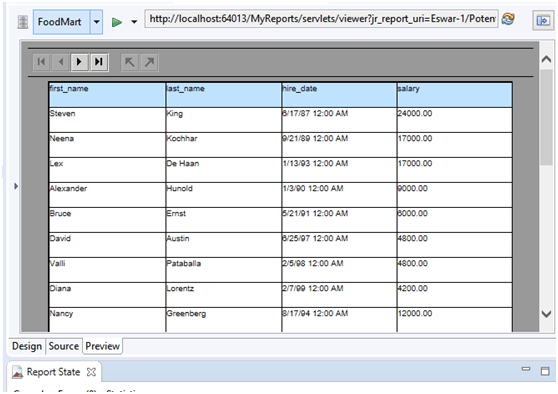558x394 pixels.
Task: Switch to the Preview tab
Action: (102, 346)
